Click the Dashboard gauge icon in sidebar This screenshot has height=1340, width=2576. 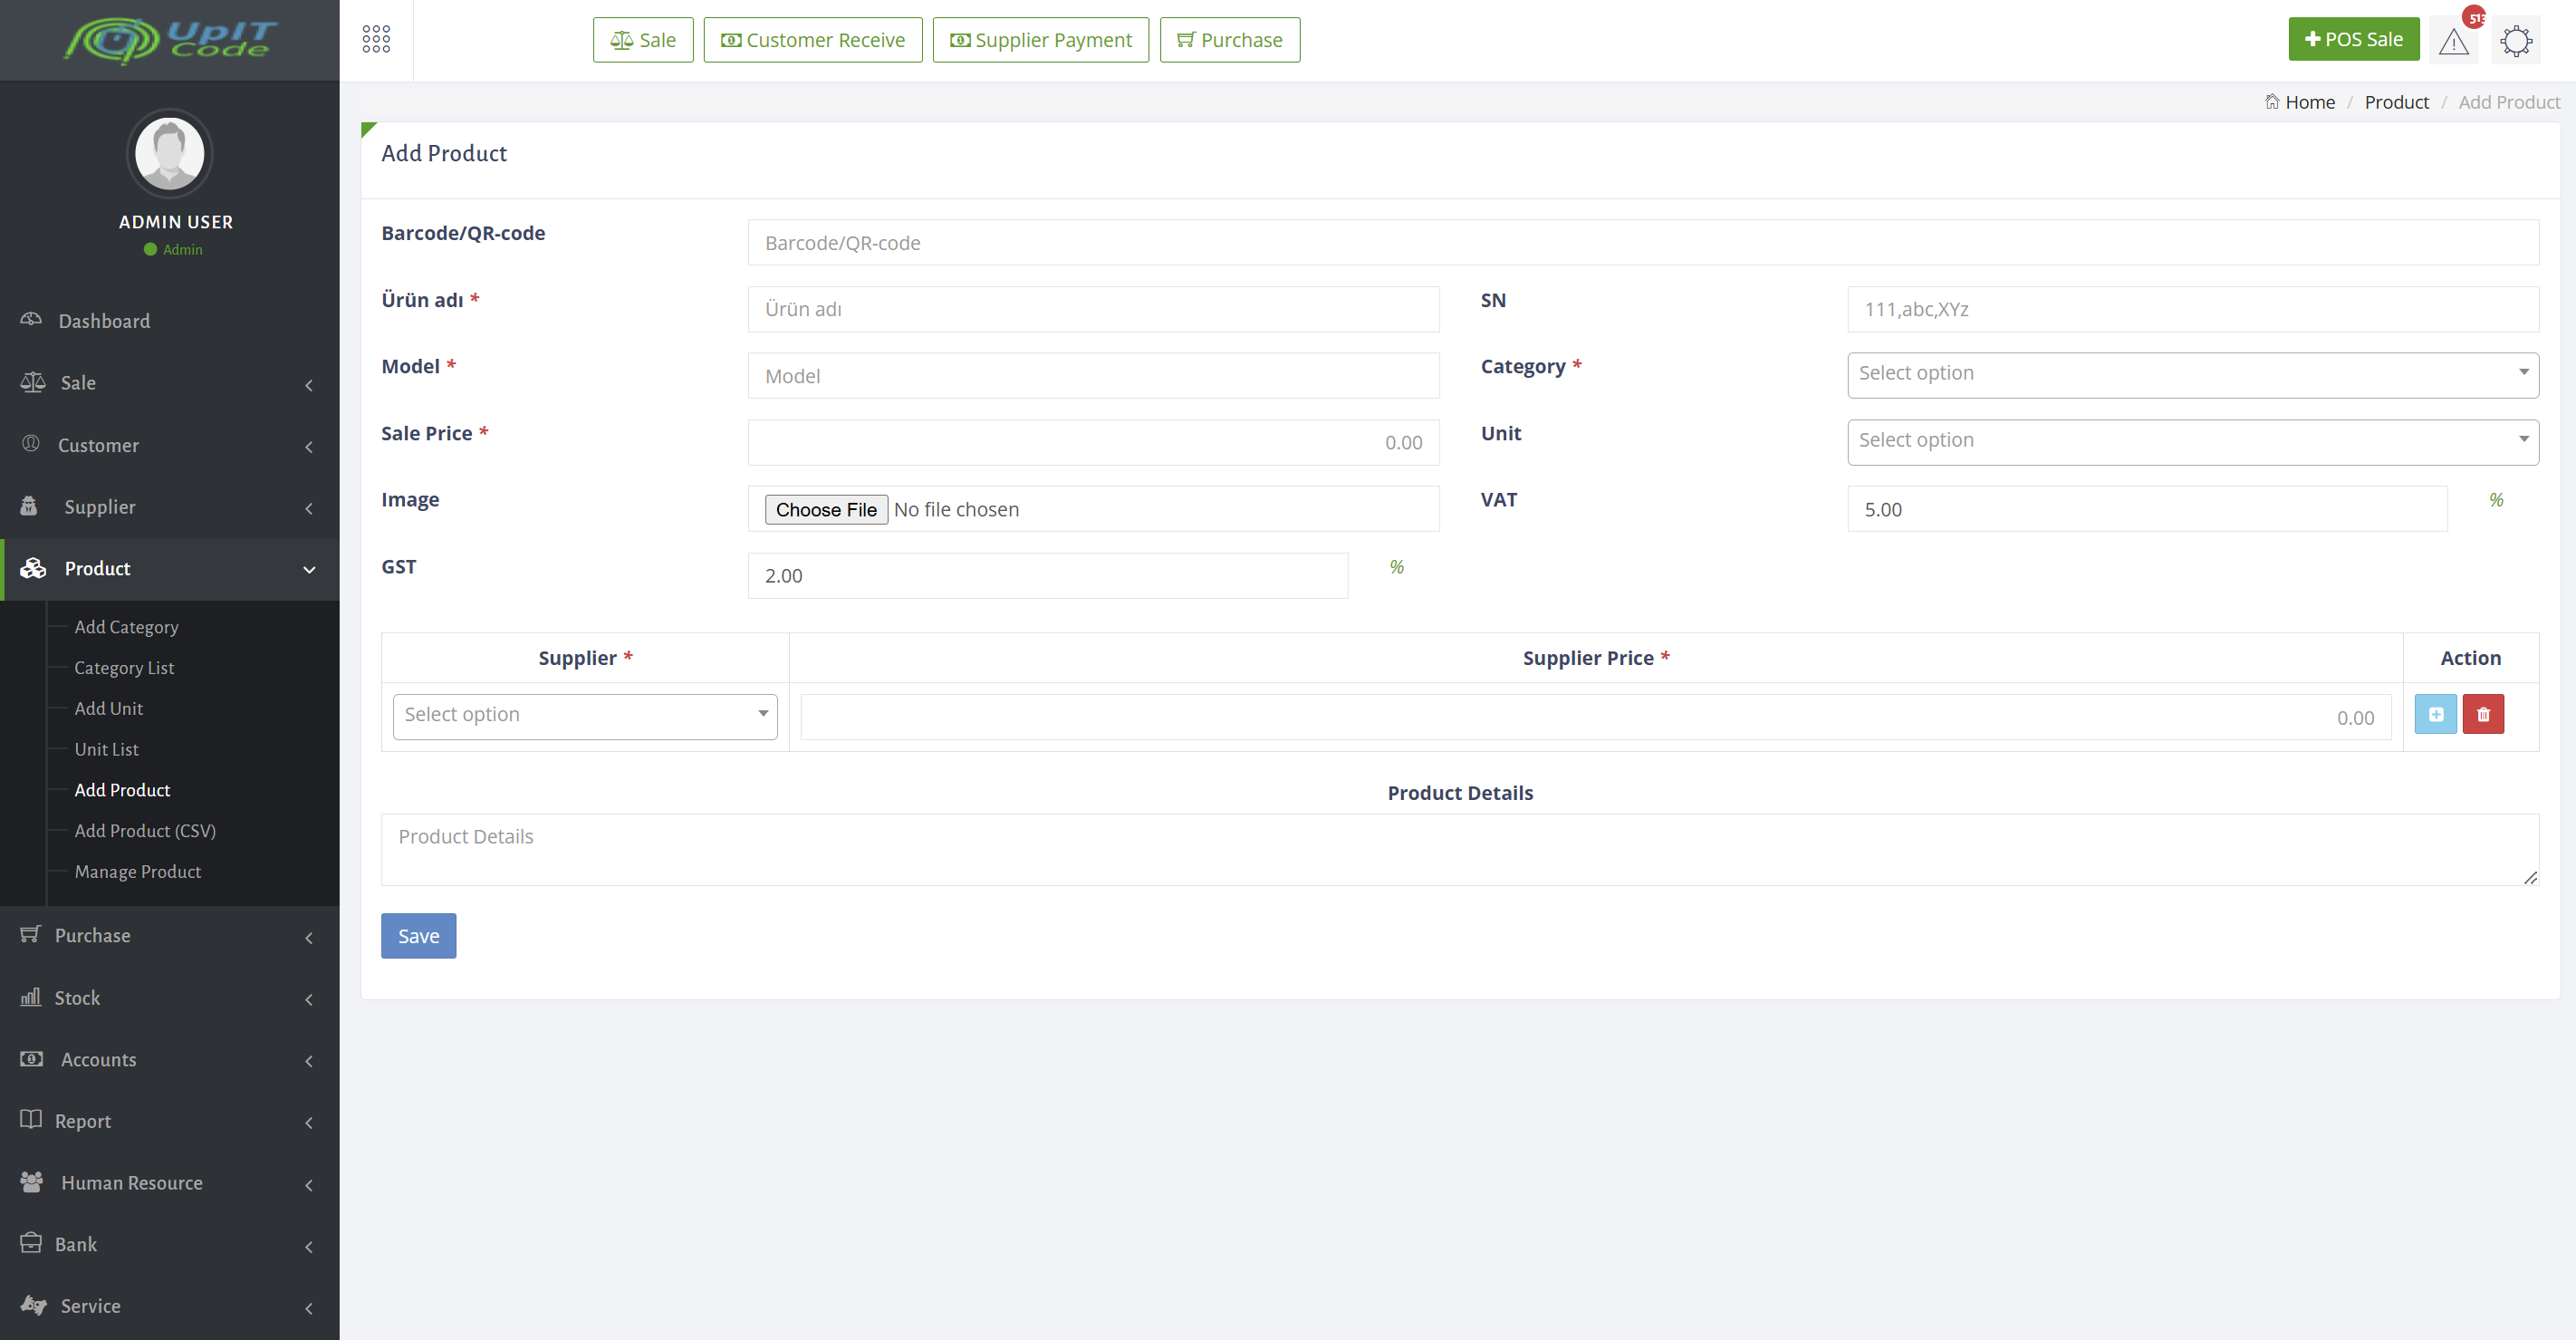[31, 320]
